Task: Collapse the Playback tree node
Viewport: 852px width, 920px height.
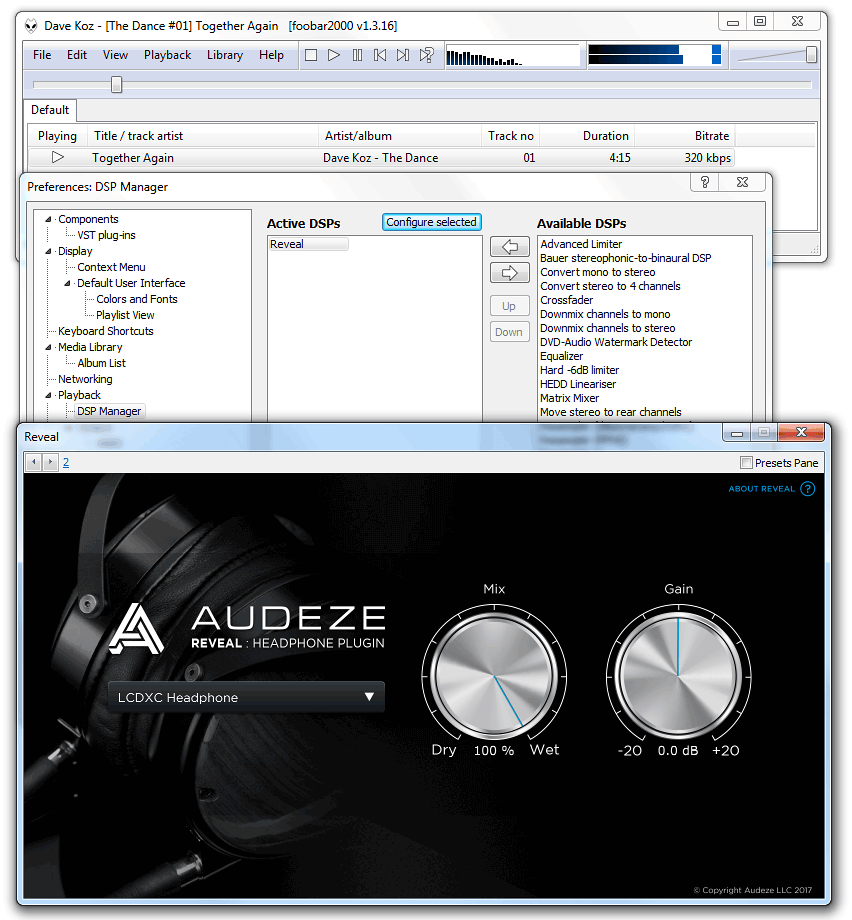Action: tap(49, 395)
